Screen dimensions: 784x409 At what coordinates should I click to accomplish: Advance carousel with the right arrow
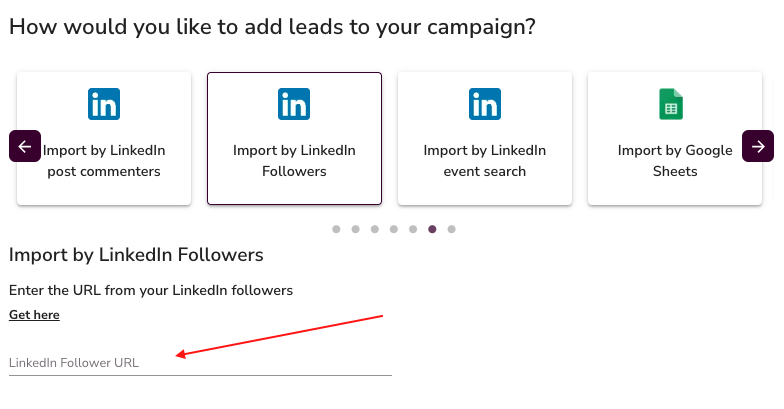point(758,146)
